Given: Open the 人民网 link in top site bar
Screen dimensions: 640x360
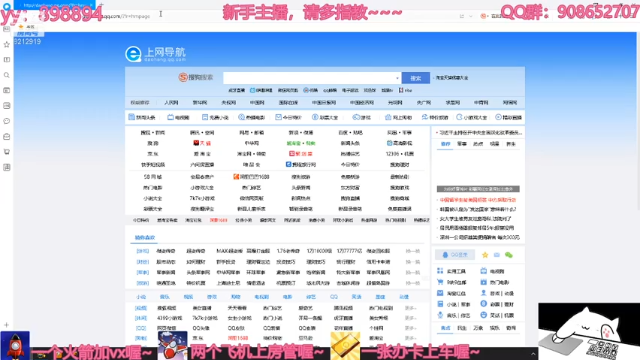Looking at the screenshot, I should tap(171, 102).
